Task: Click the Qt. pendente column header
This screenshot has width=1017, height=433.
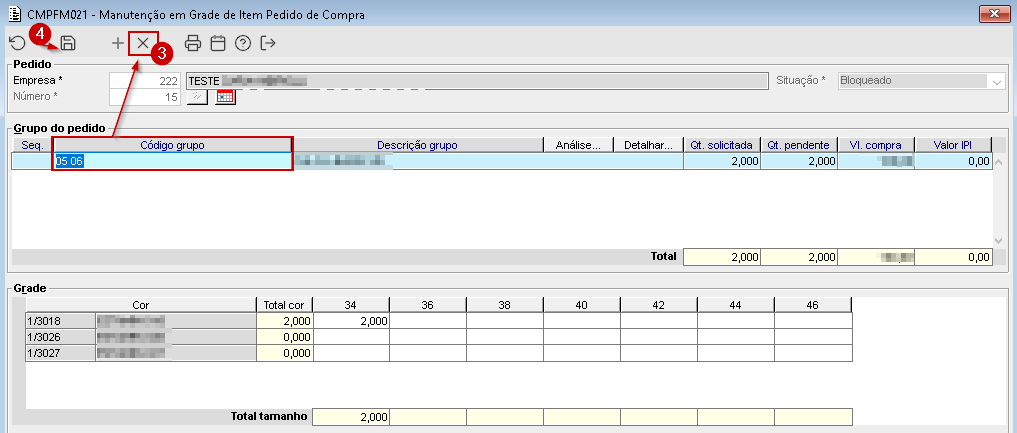Action: [799, 145]
